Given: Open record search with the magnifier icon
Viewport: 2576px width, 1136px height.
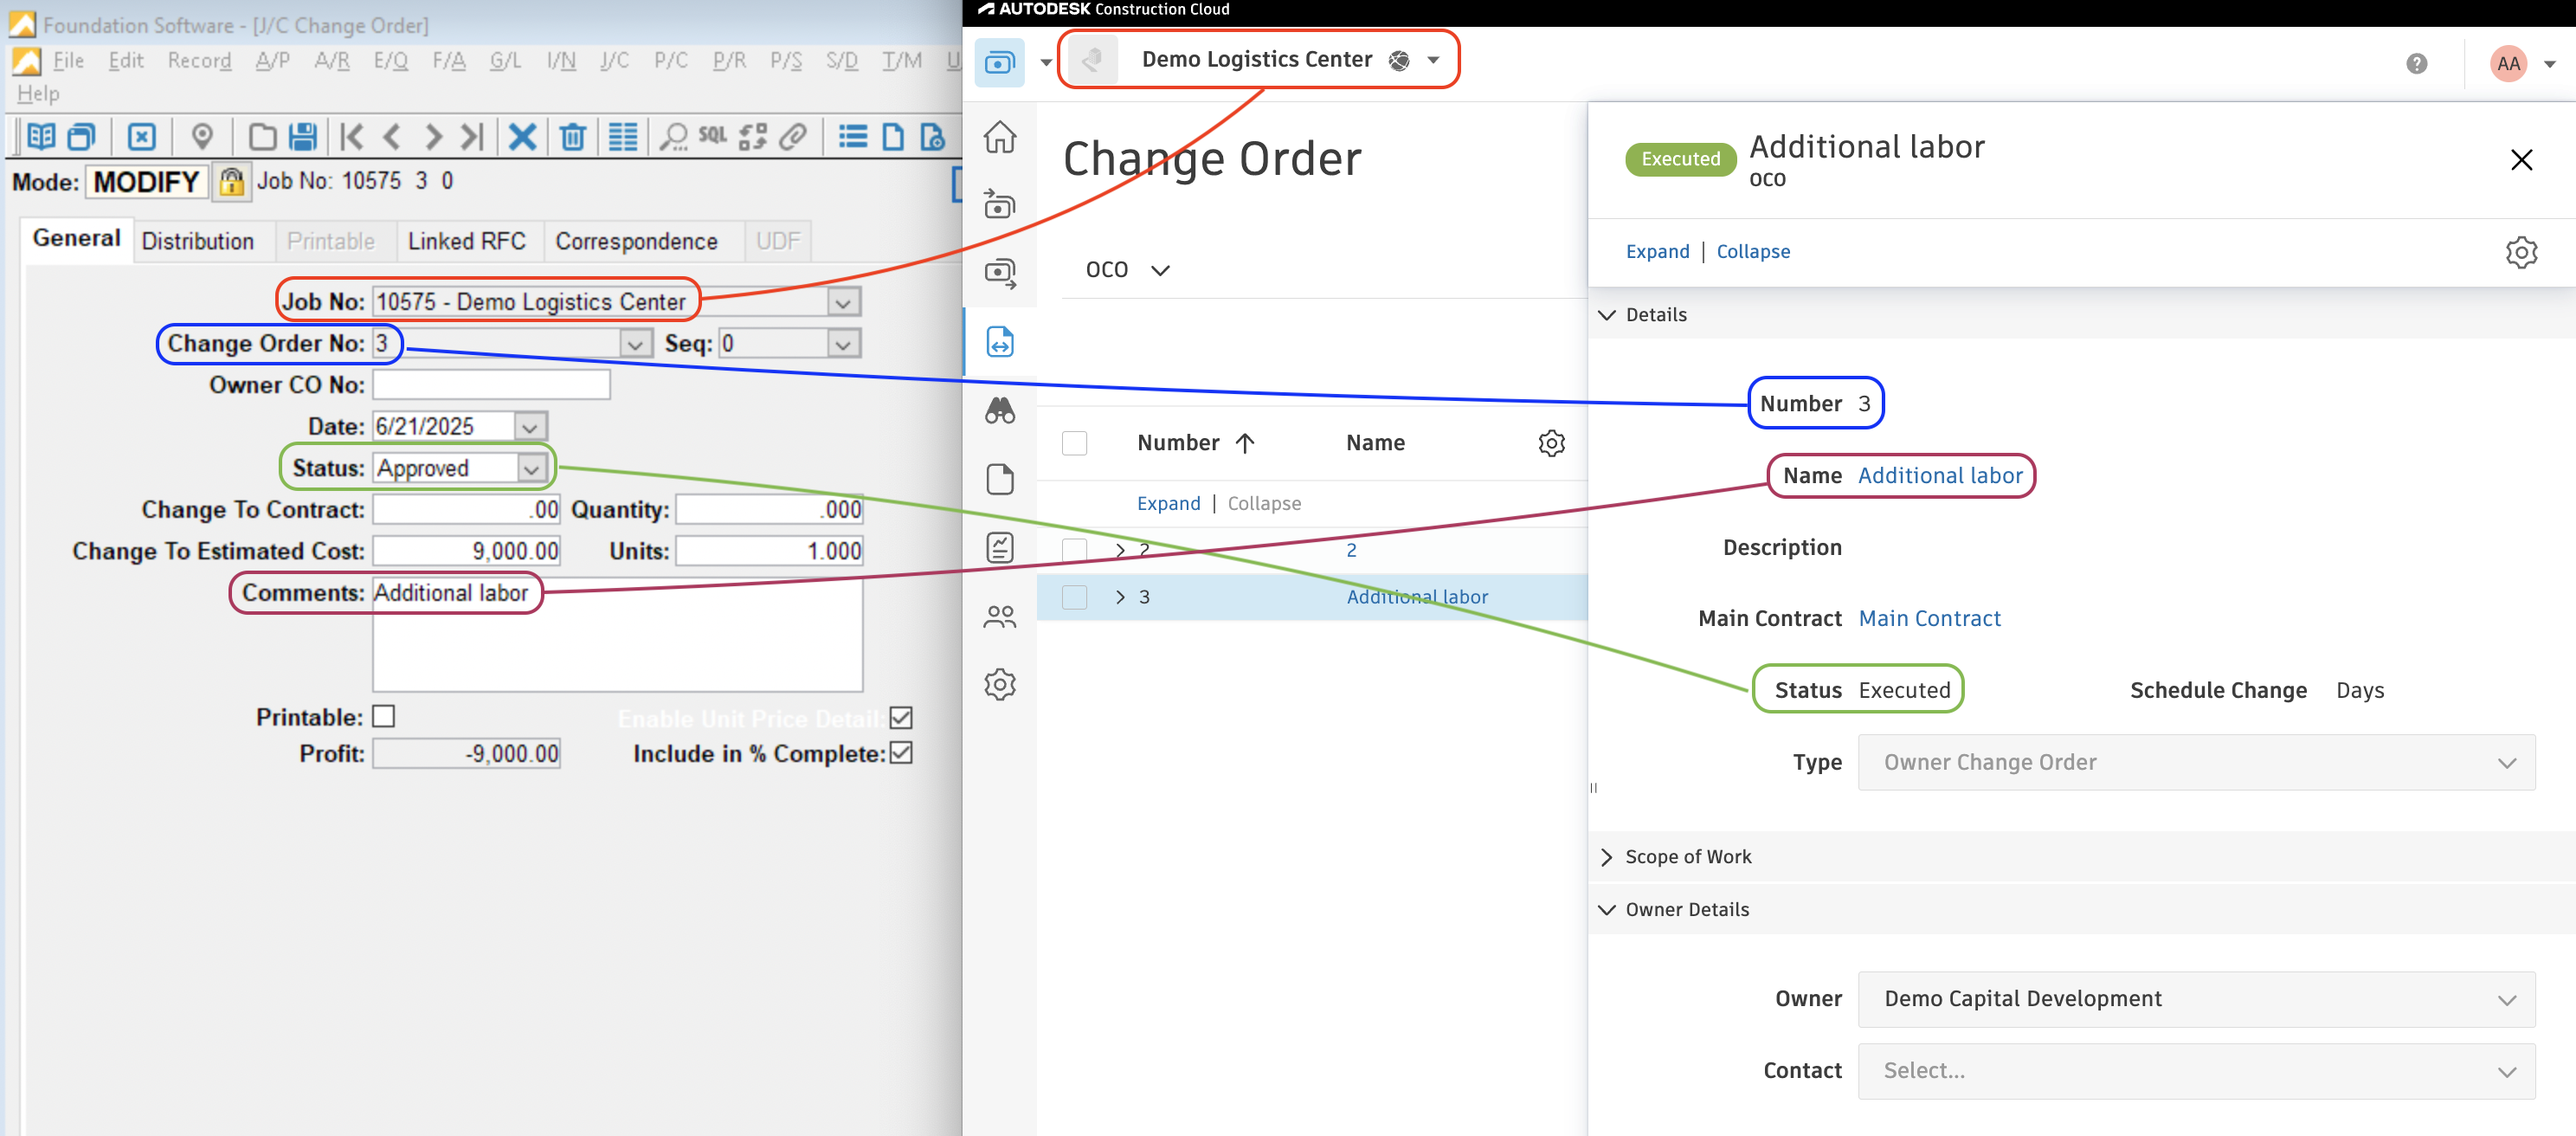Looking at the screenshot, I should pyautogui.click(x=674, y=136).
